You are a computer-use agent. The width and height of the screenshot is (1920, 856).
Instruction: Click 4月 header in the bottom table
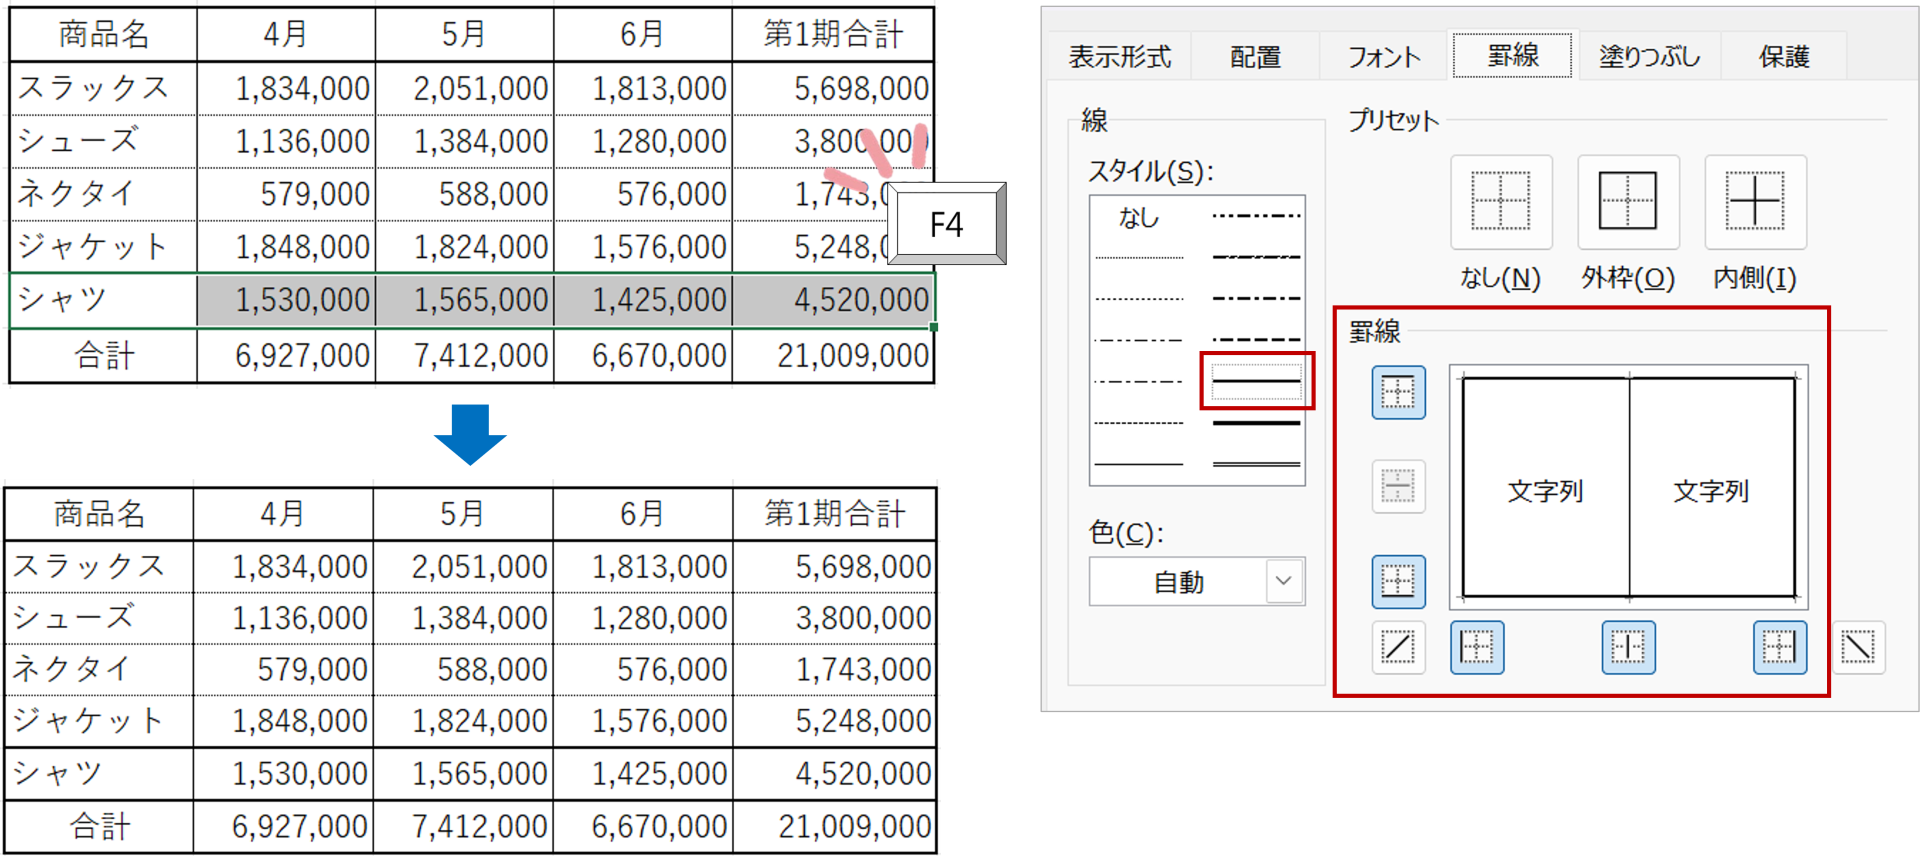tap(283, 514)
